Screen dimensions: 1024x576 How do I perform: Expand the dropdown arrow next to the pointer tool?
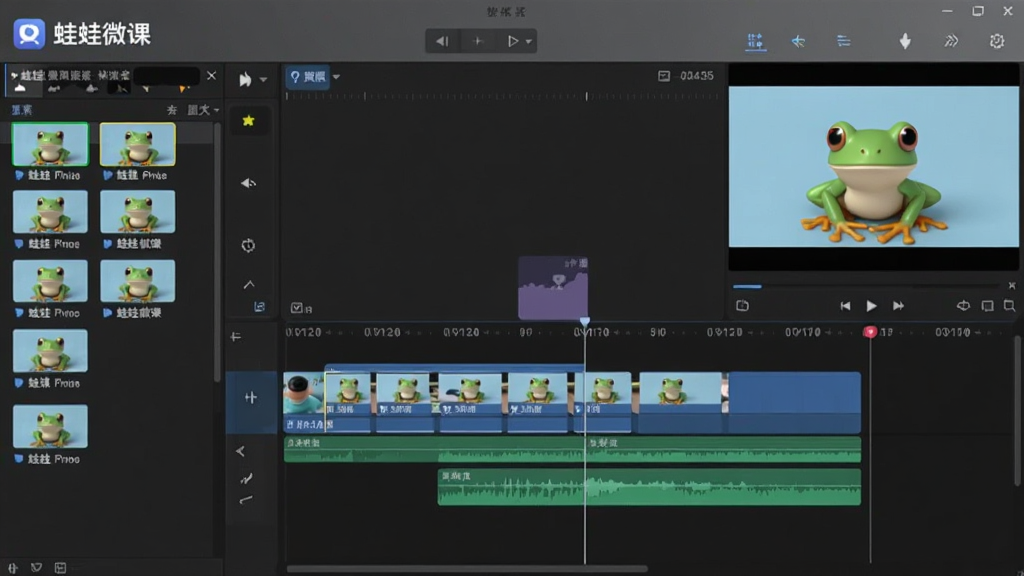[x=263, y=80]
